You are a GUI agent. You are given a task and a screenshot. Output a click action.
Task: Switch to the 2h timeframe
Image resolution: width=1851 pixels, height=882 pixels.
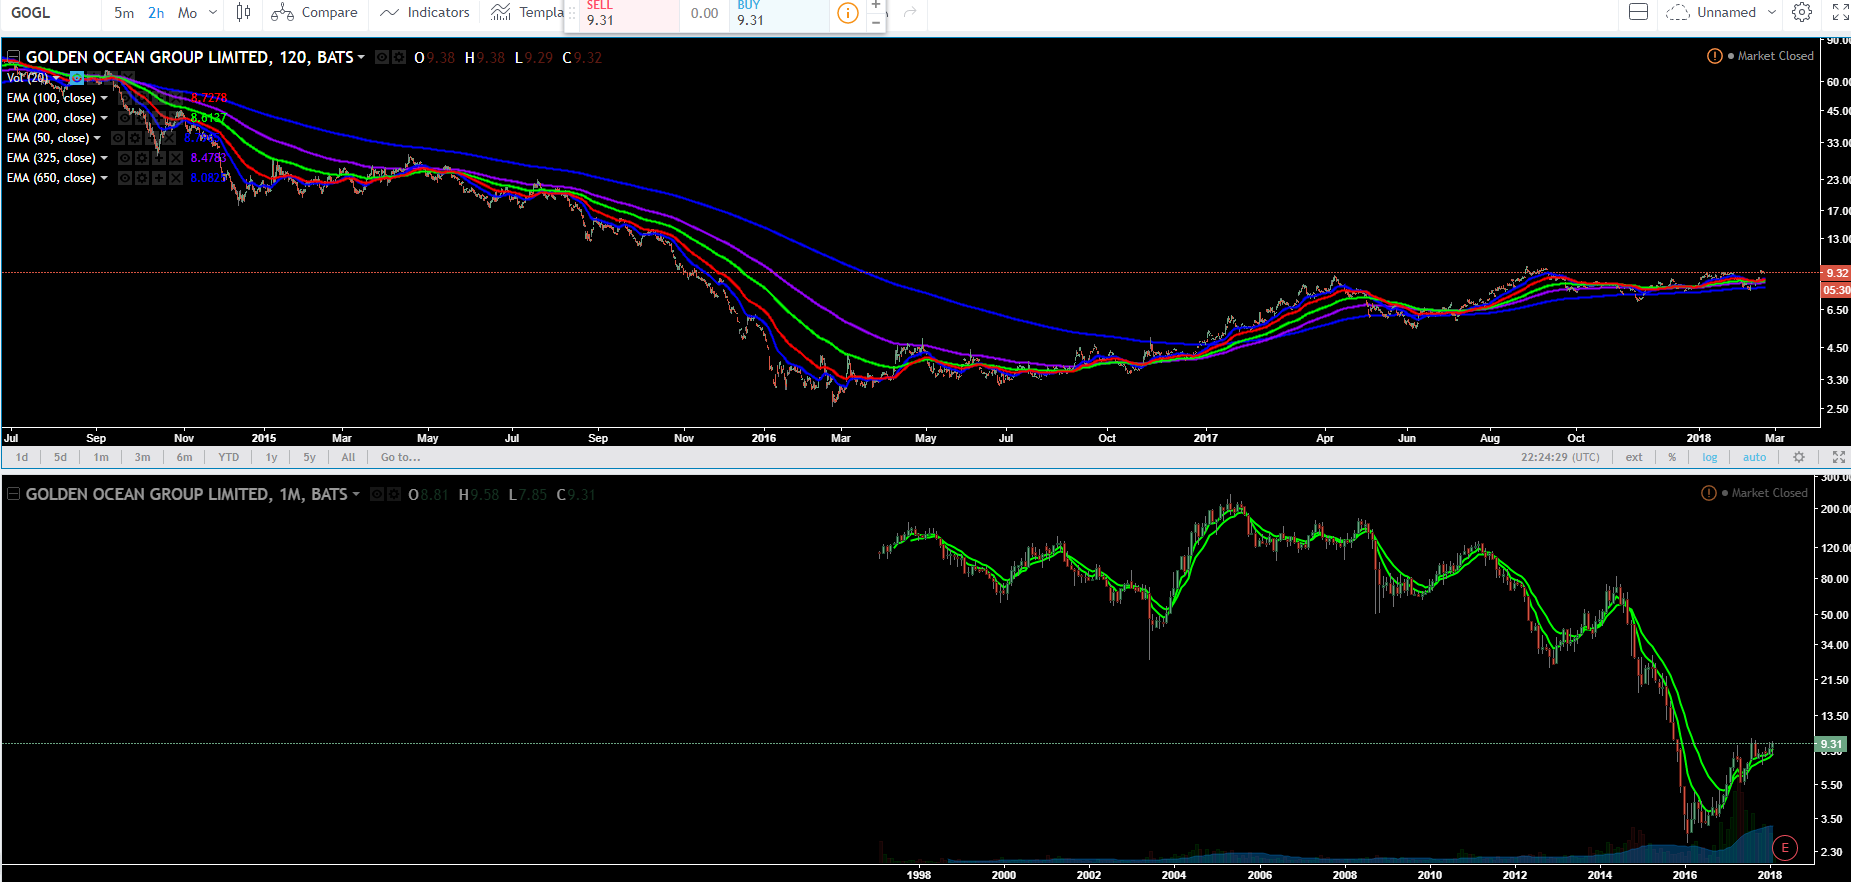pyautogui.click(x=156, y=13)
